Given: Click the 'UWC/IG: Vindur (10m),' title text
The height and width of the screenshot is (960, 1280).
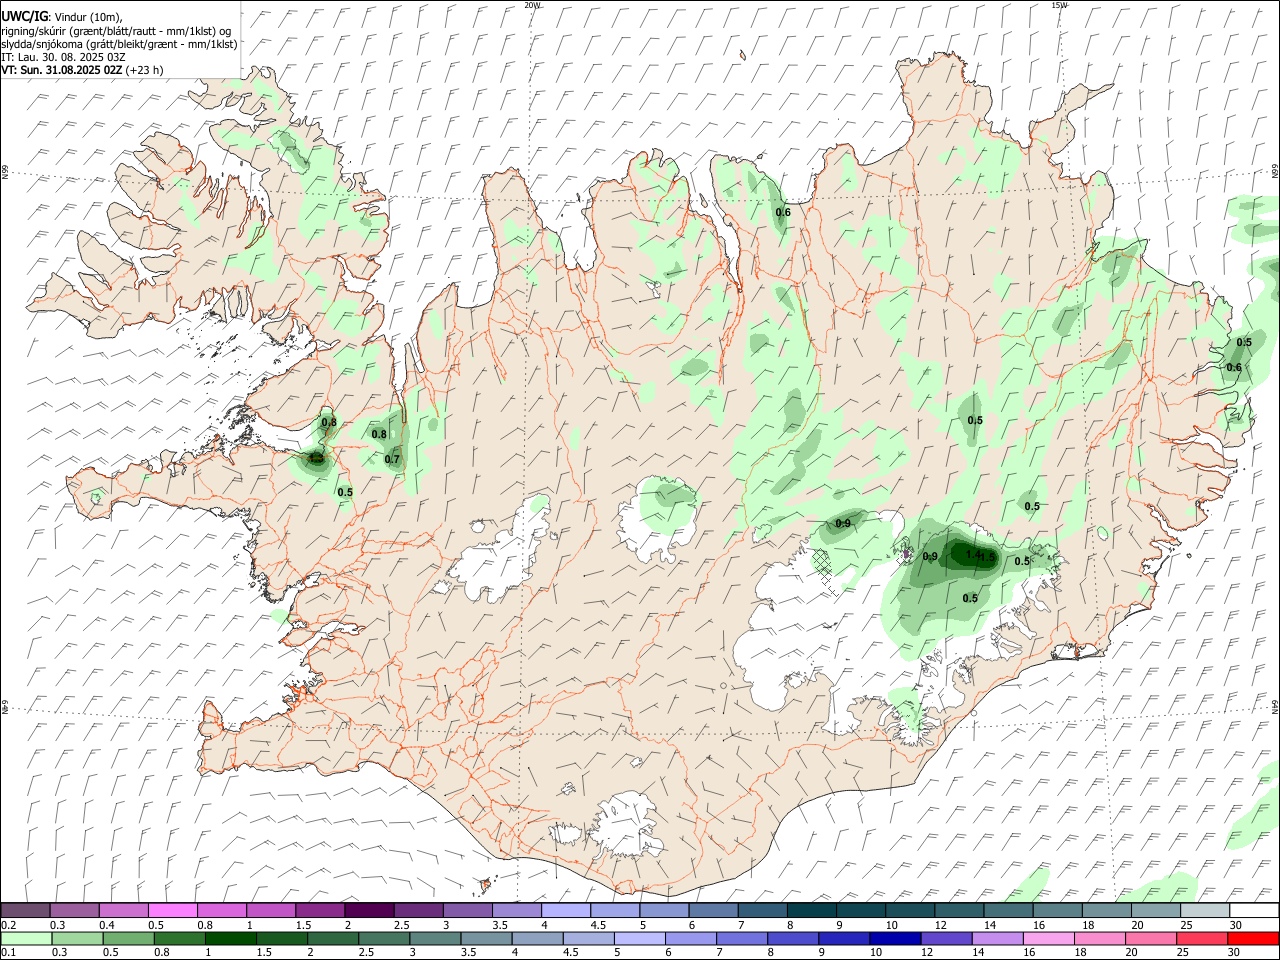Looking at the screenshot, I should (x=62, y=16).
